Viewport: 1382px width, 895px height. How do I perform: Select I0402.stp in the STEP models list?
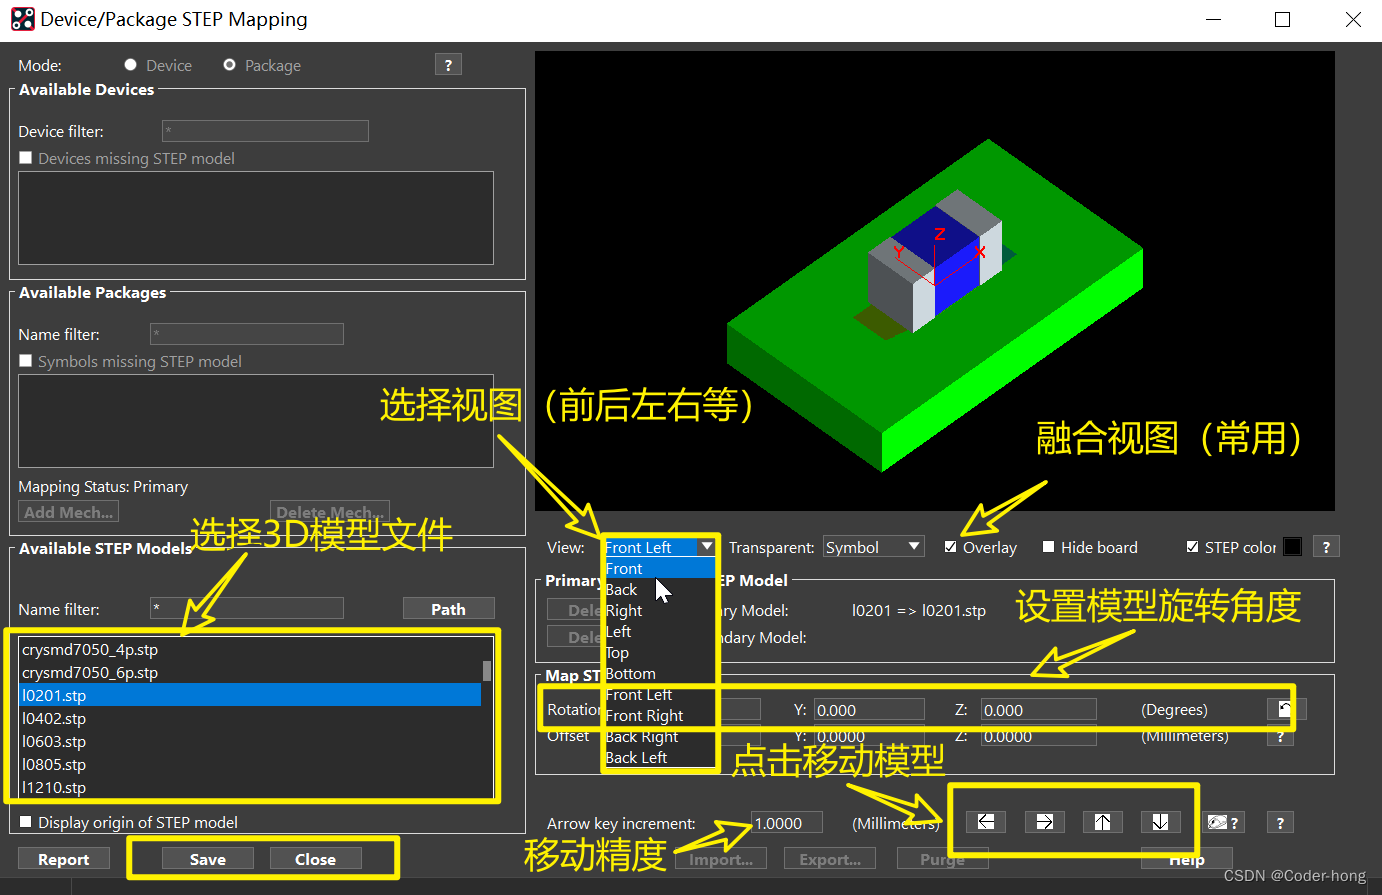coord(55,718)
